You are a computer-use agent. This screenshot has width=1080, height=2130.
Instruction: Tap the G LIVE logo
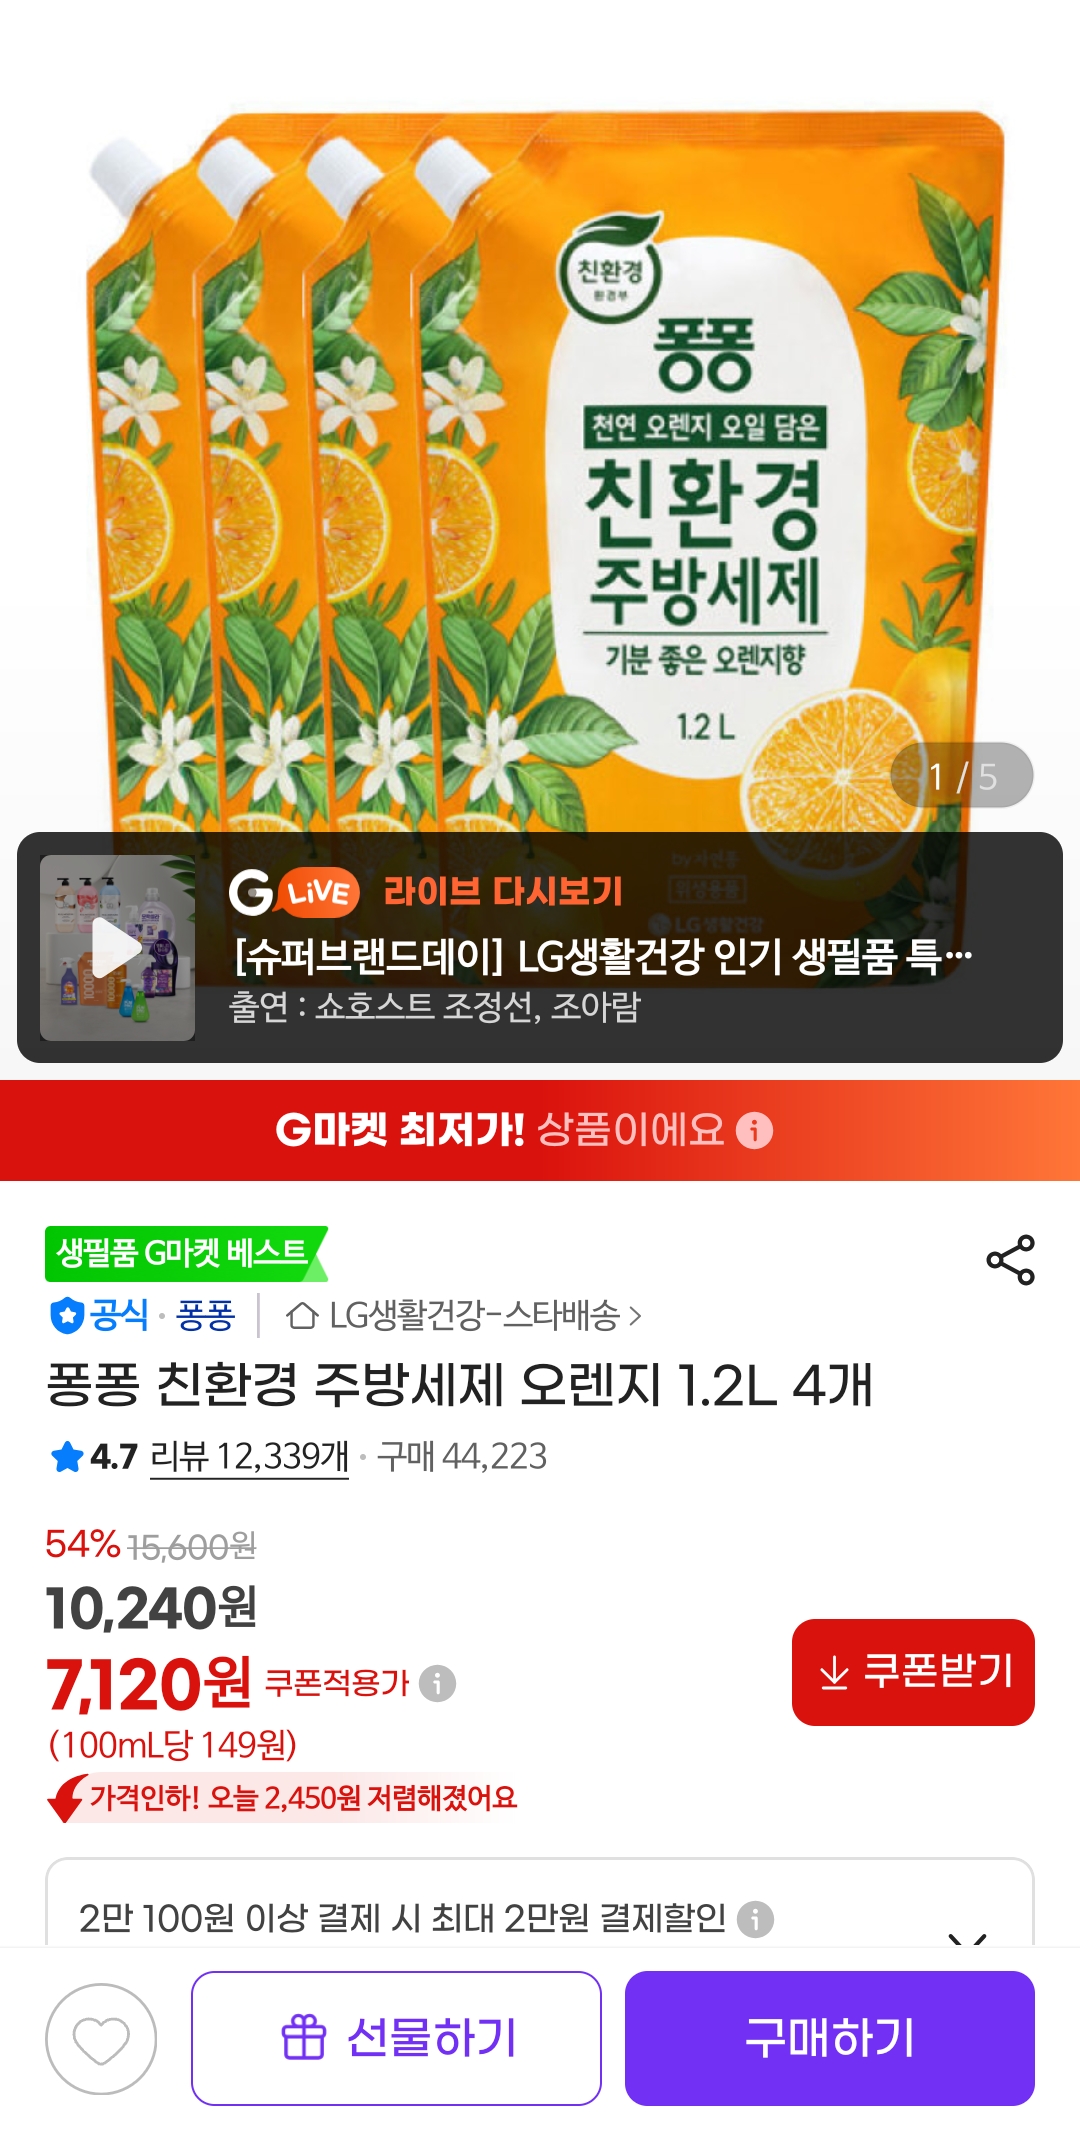tap(294, 892)
